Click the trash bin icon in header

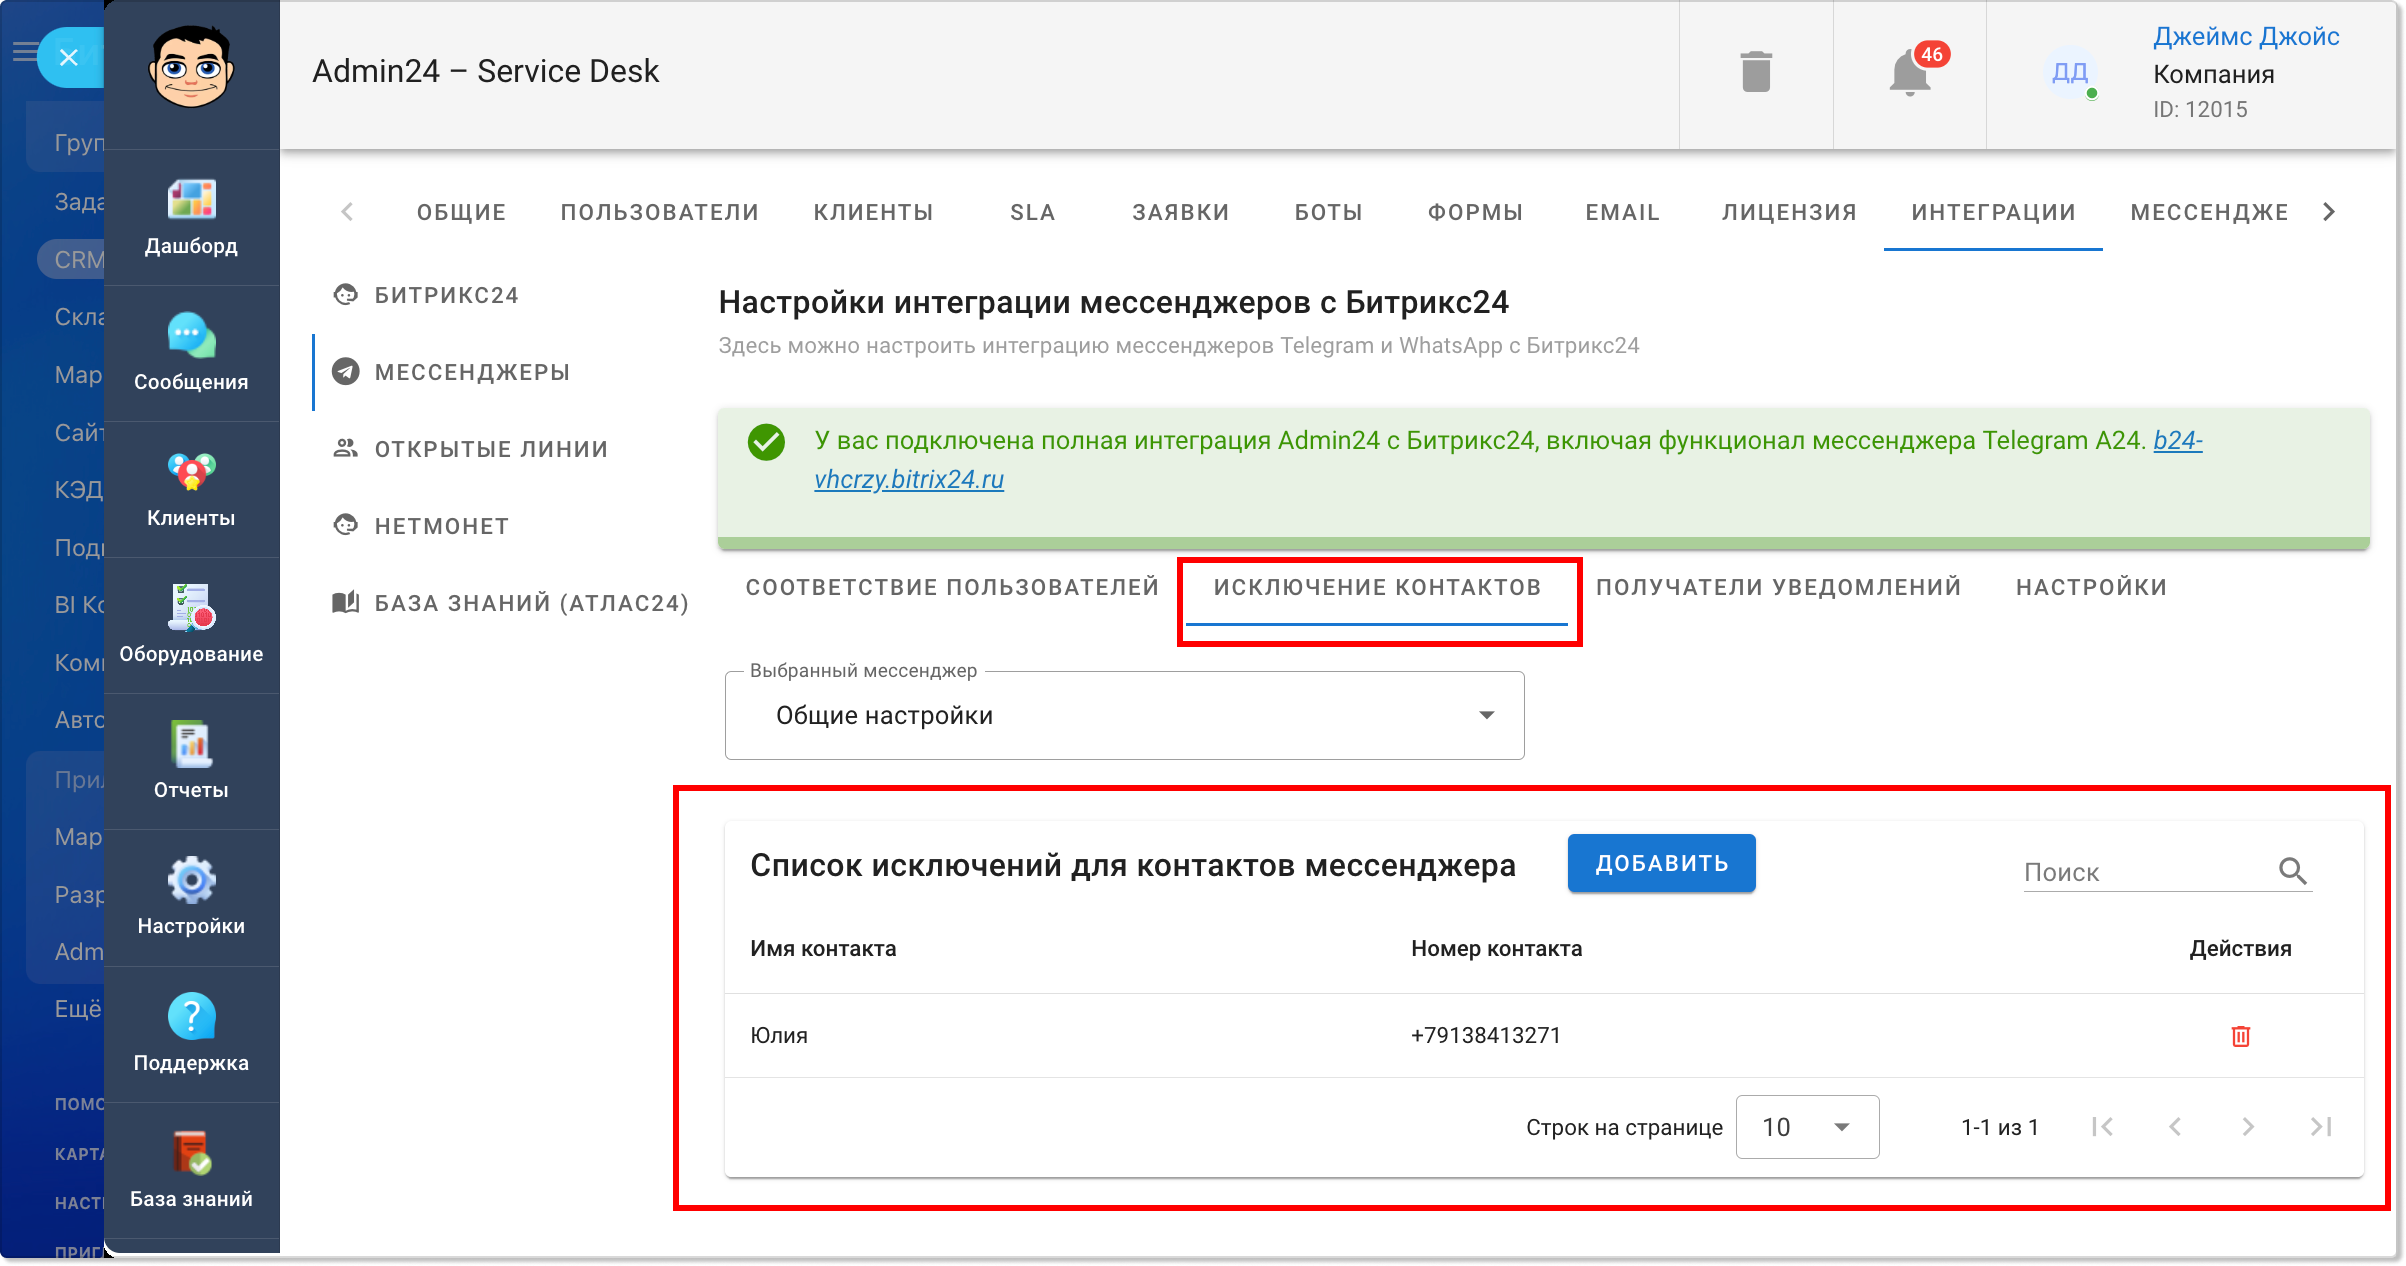point(1756,72)
